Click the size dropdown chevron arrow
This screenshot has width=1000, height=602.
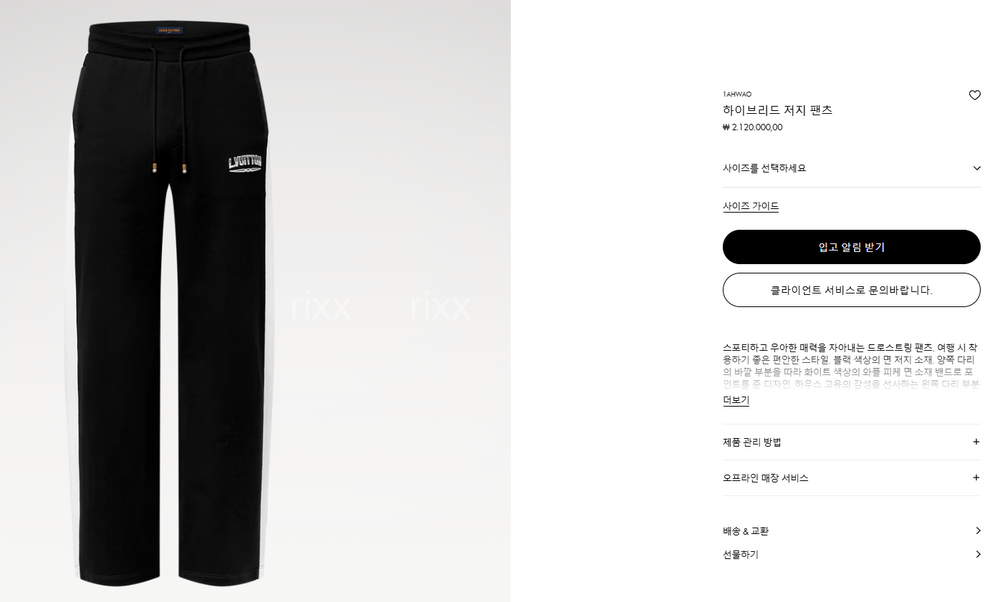coord(976,168)
